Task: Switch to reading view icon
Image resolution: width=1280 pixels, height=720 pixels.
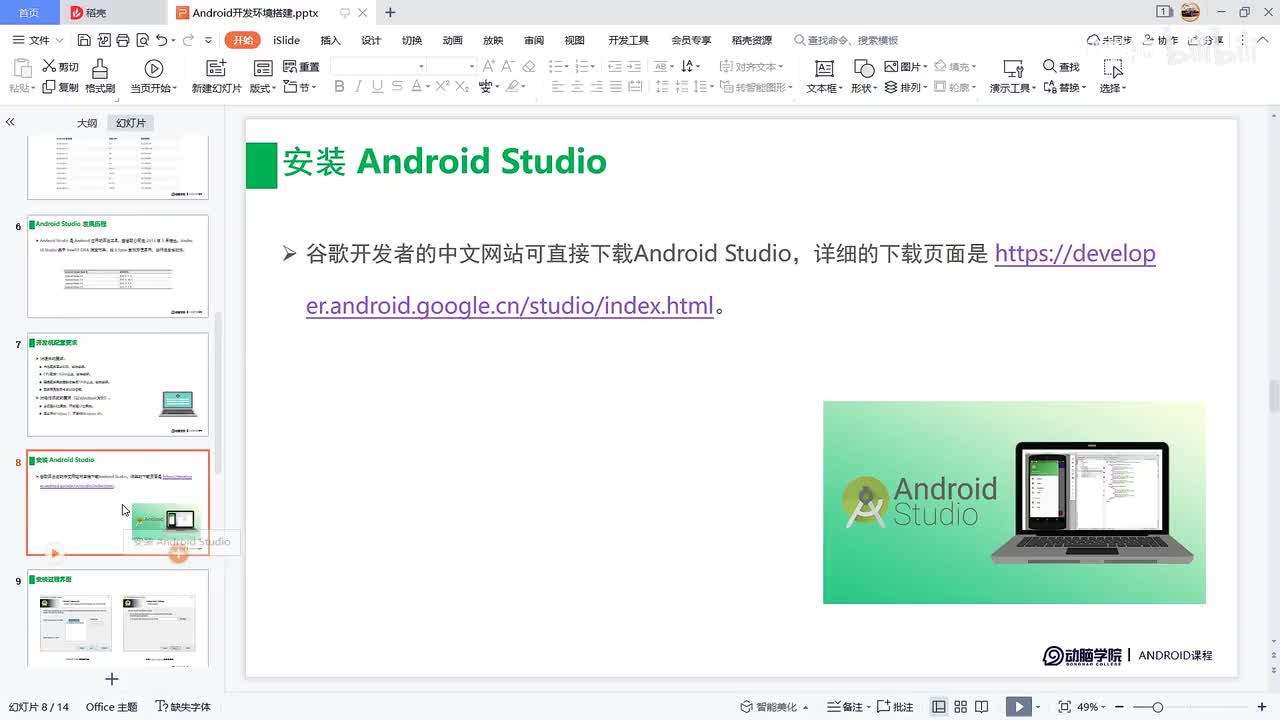Action: 983,707
